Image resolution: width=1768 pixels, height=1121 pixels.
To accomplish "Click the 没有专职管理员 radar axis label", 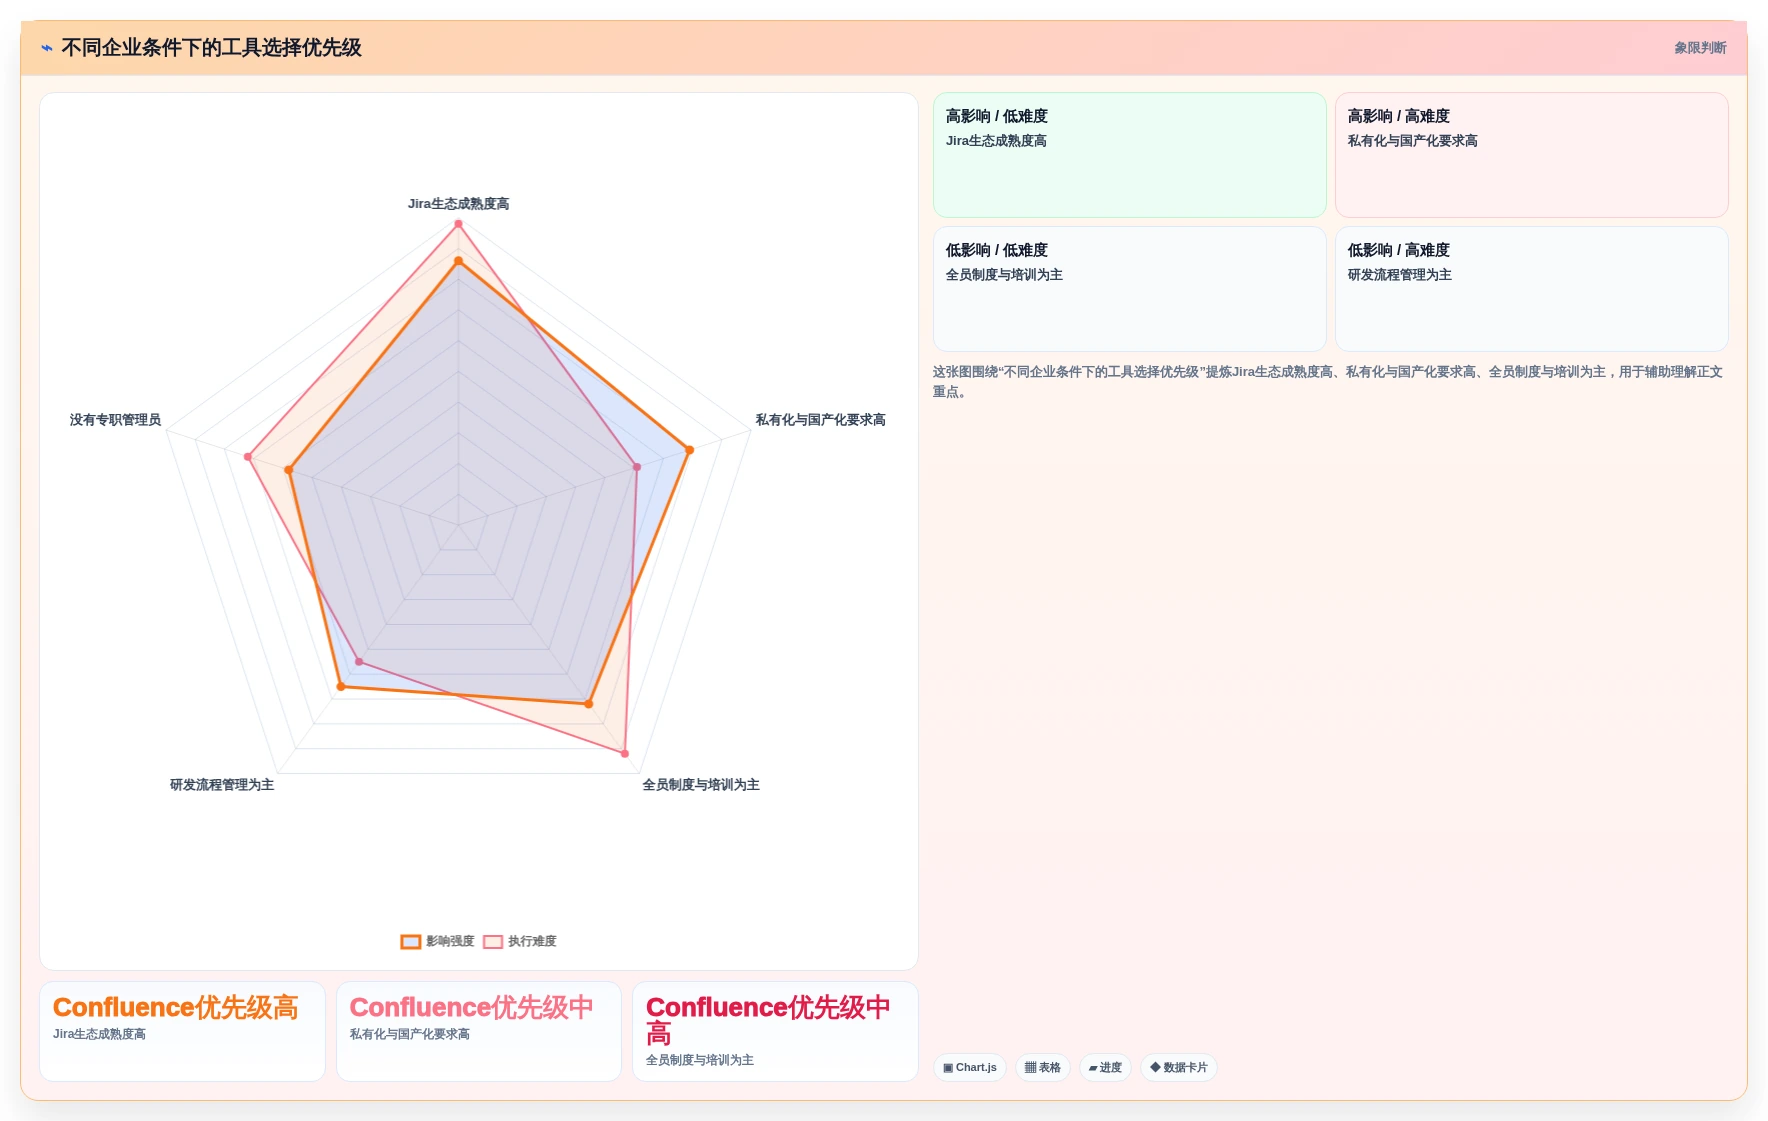I will click(x=115, y=420).
